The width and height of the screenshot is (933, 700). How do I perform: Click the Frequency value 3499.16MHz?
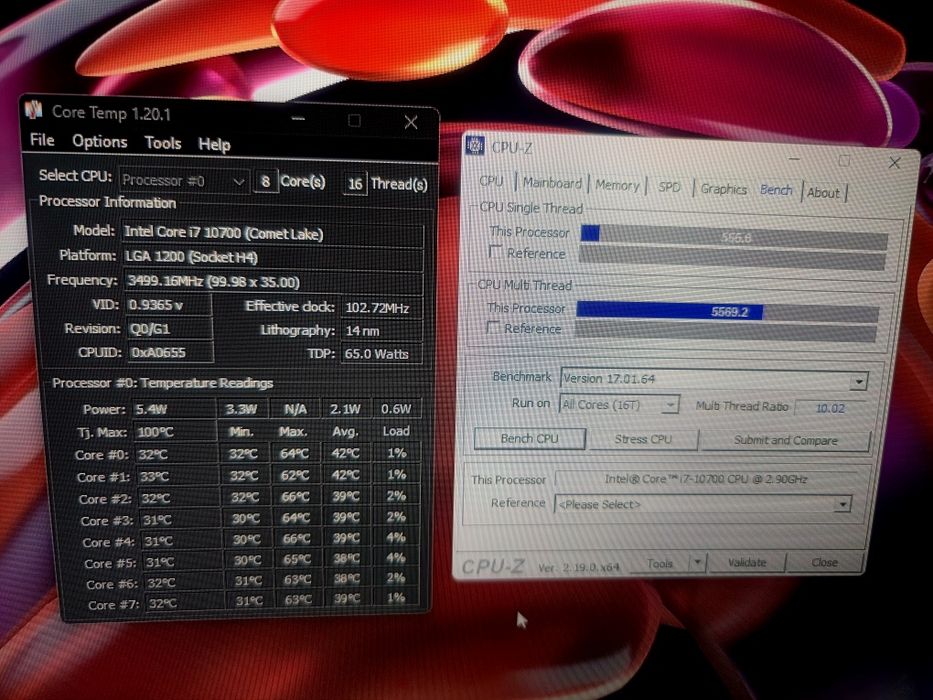tap(273, 282)
